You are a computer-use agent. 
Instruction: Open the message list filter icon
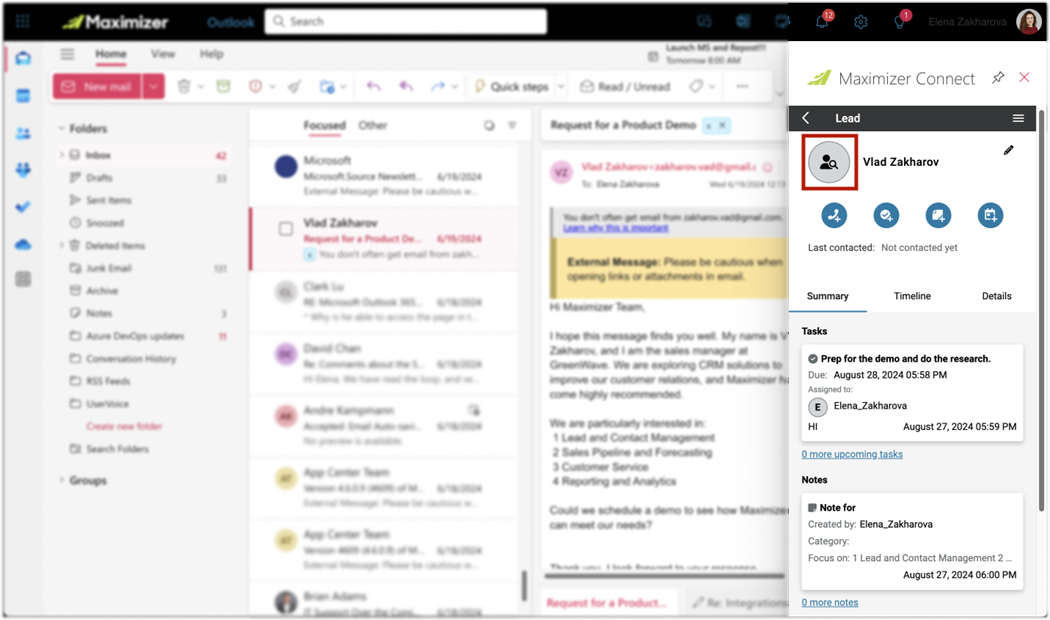tap(512, 125)
